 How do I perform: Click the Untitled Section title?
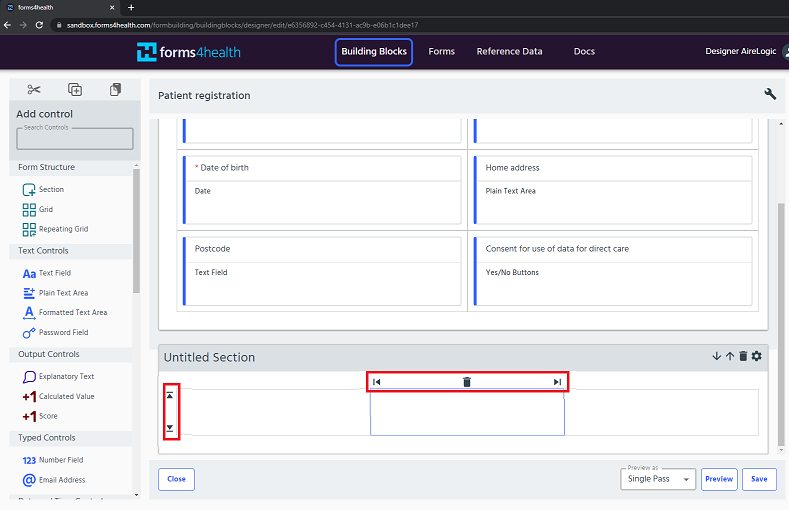click(209, 358)
